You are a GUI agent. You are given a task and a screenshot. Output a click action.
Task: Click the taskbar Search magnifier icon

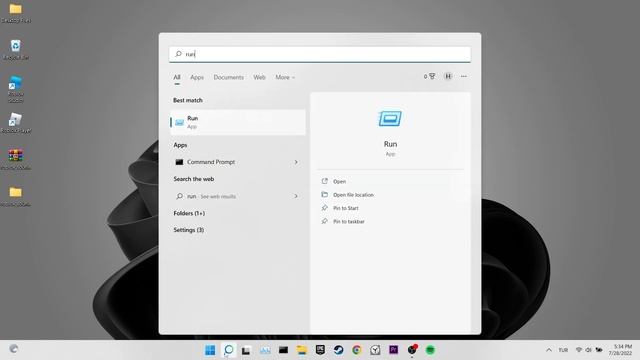click(x=229, y=350)
